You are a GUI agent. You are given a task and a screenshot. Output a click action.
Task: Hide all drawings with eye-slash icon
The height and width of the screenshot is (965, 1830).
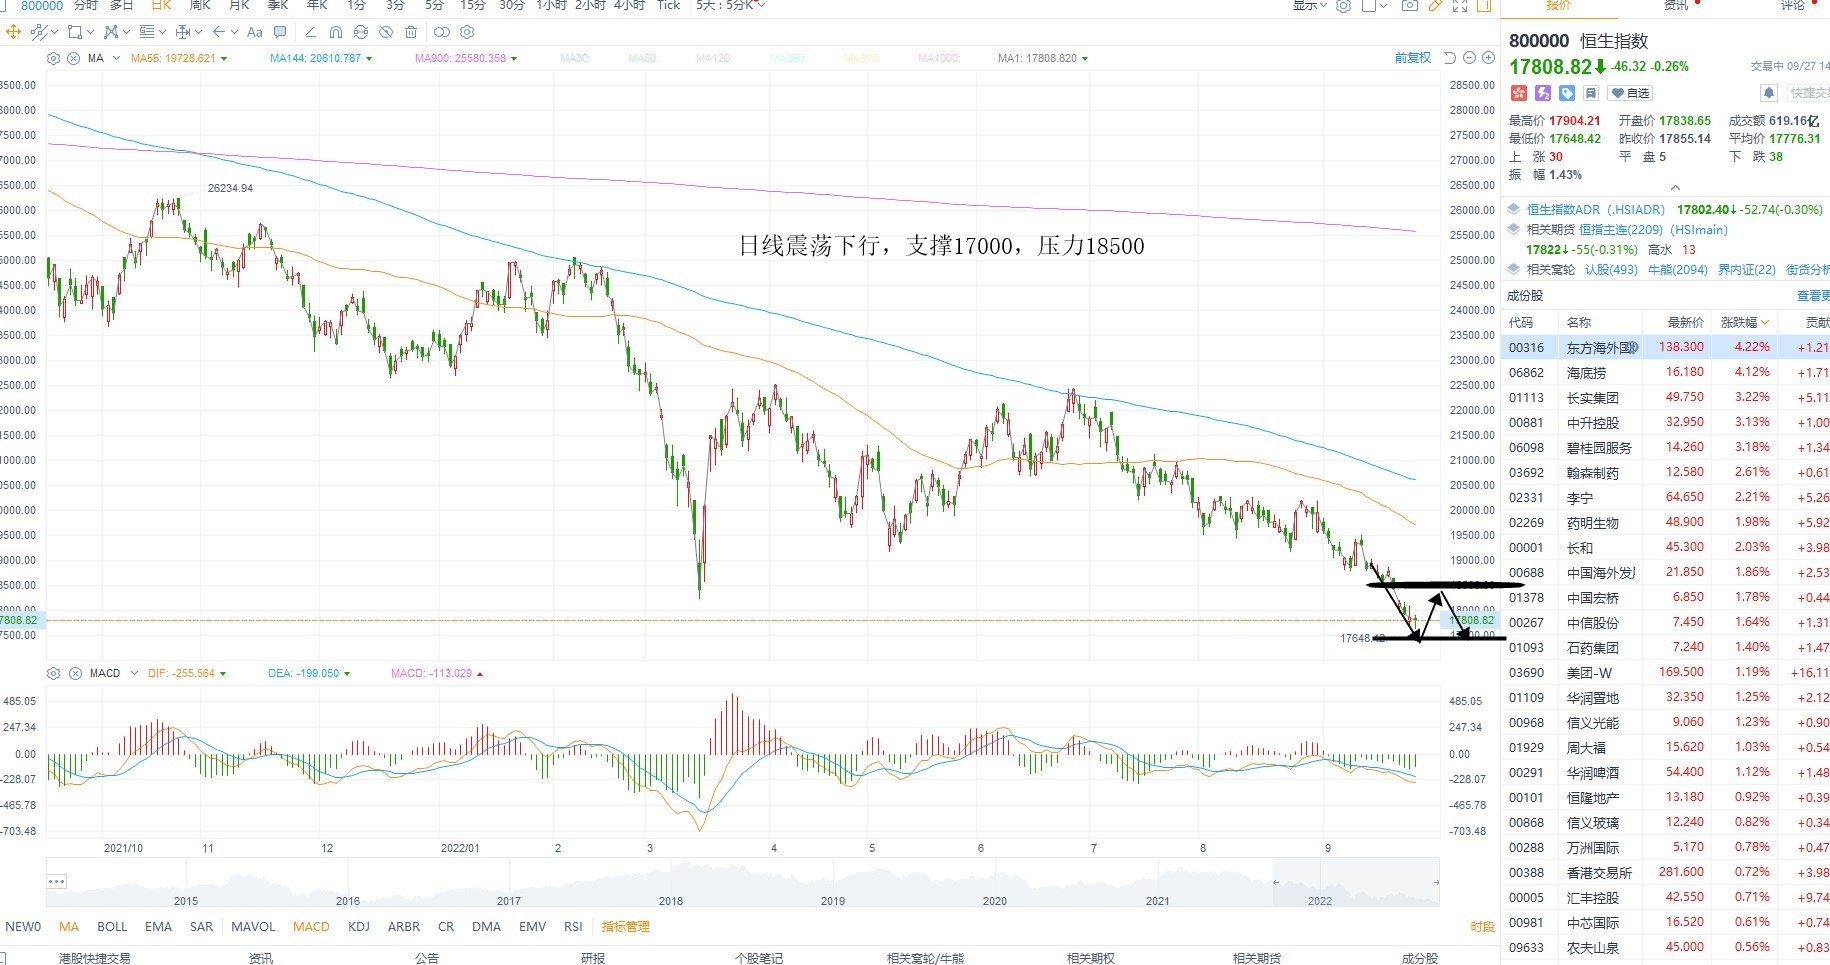(x=386, y=32)
